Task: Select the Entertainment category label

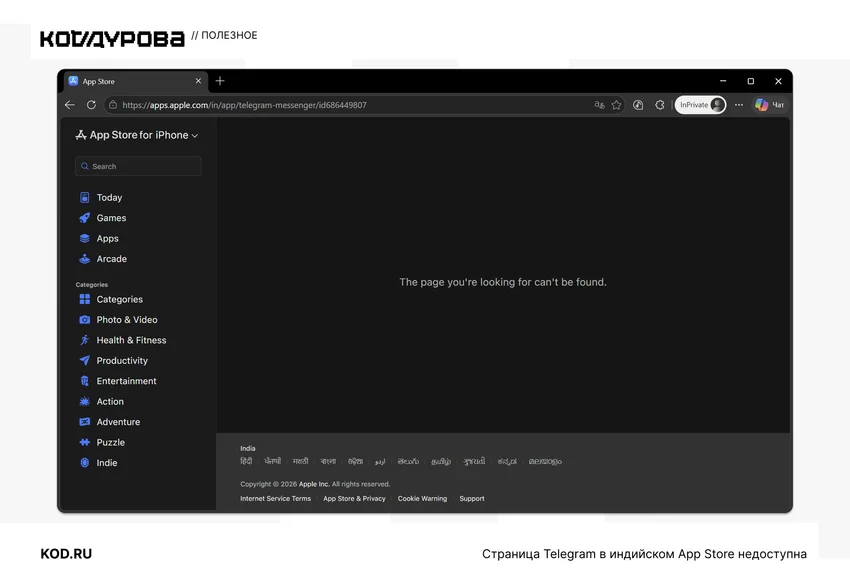Action: 126,381
